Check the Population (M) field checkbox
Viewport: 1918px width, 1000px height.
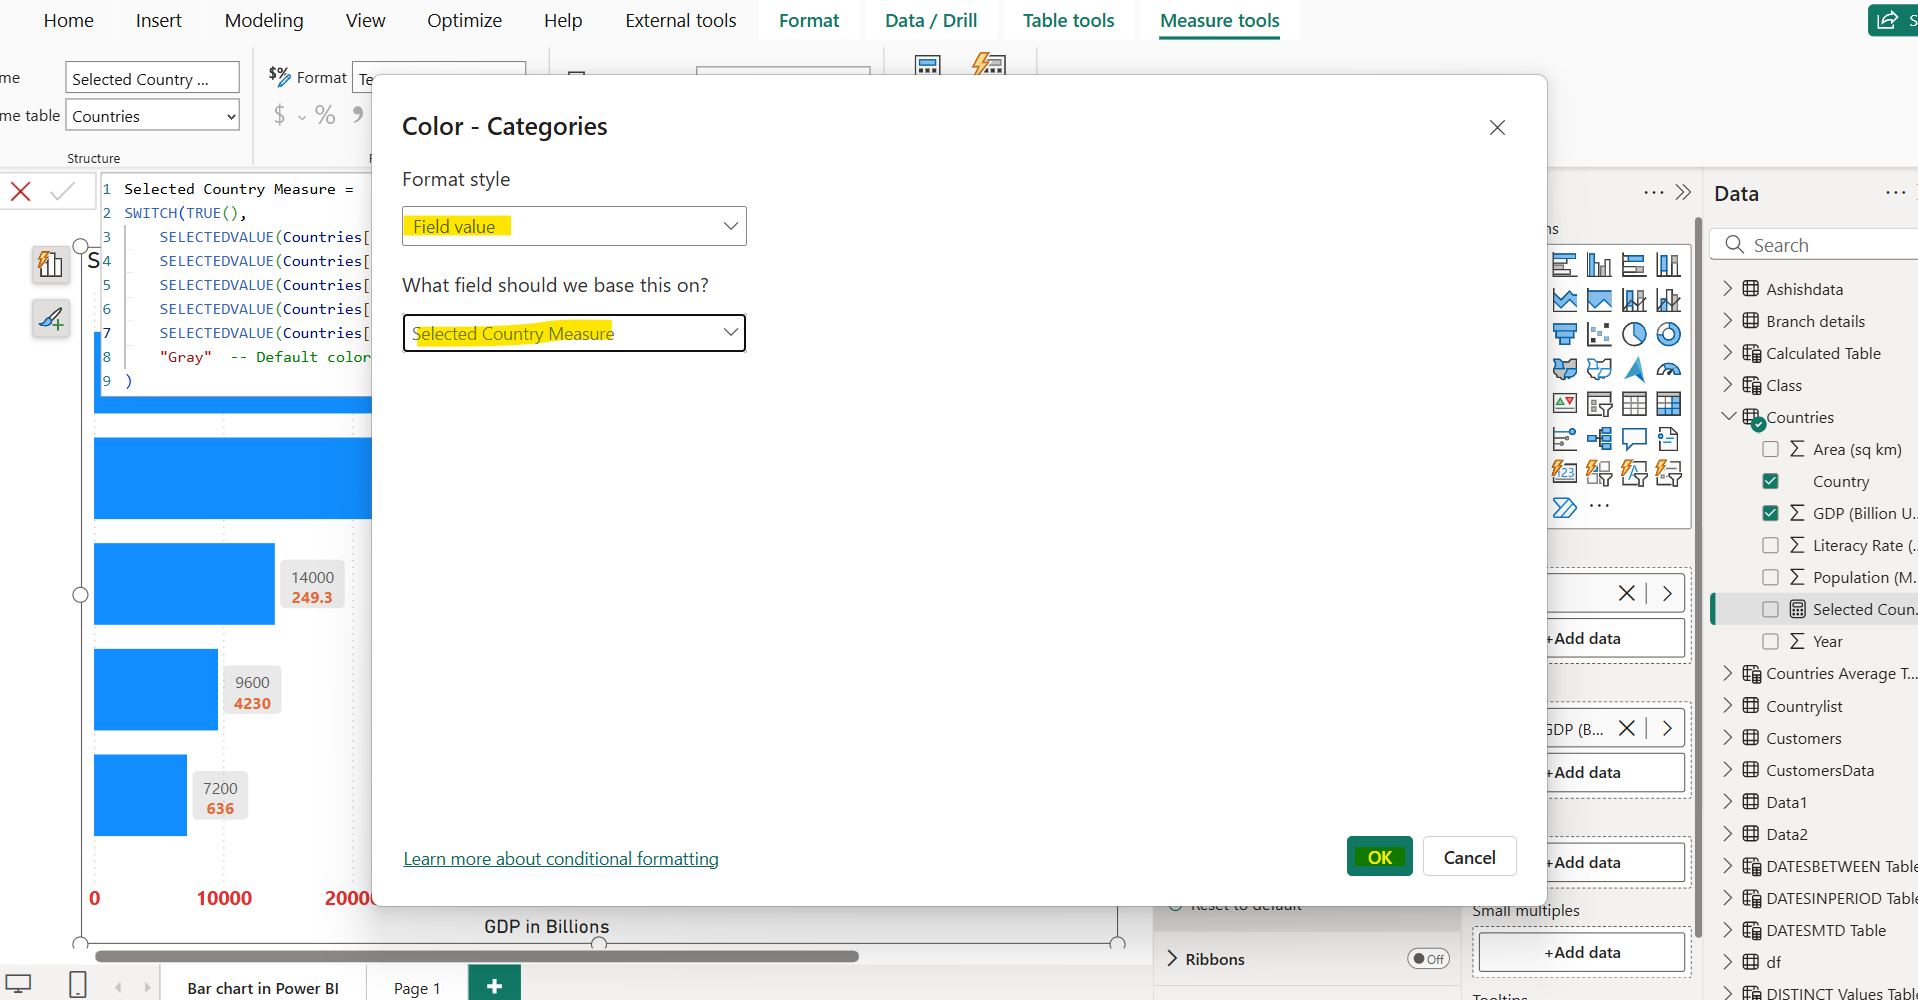coord(1771,577)
